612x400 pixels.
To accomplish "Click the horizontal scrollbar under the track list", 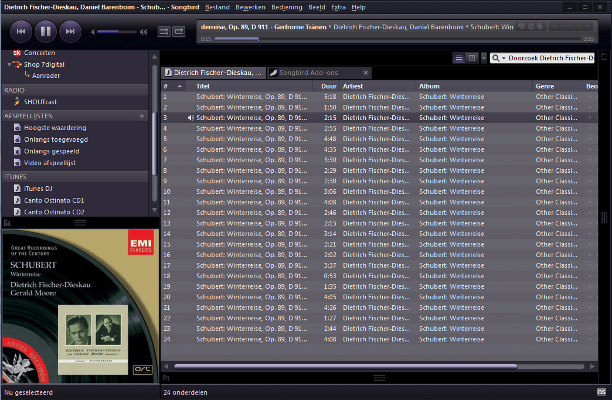I will tap(346, 366).
